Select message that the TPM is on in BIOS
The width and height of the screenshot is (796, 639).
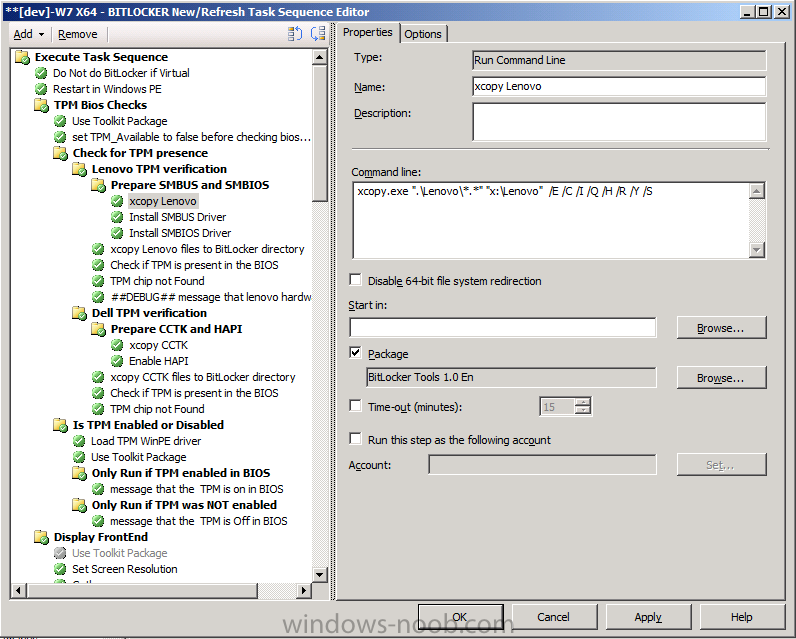pos(196,489)
